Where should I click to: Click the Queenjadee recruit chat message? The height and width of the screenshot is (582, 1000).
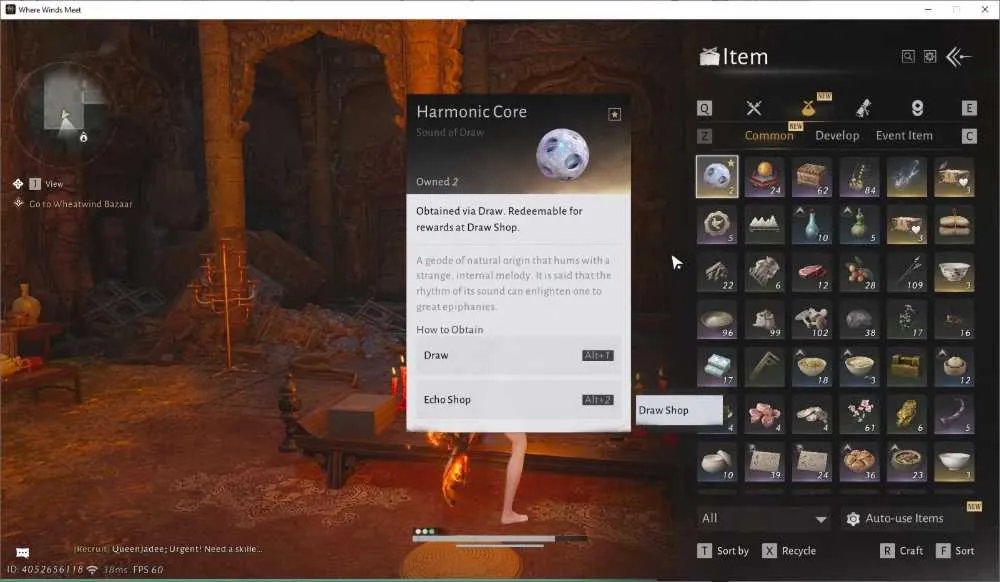click(168, 549)
